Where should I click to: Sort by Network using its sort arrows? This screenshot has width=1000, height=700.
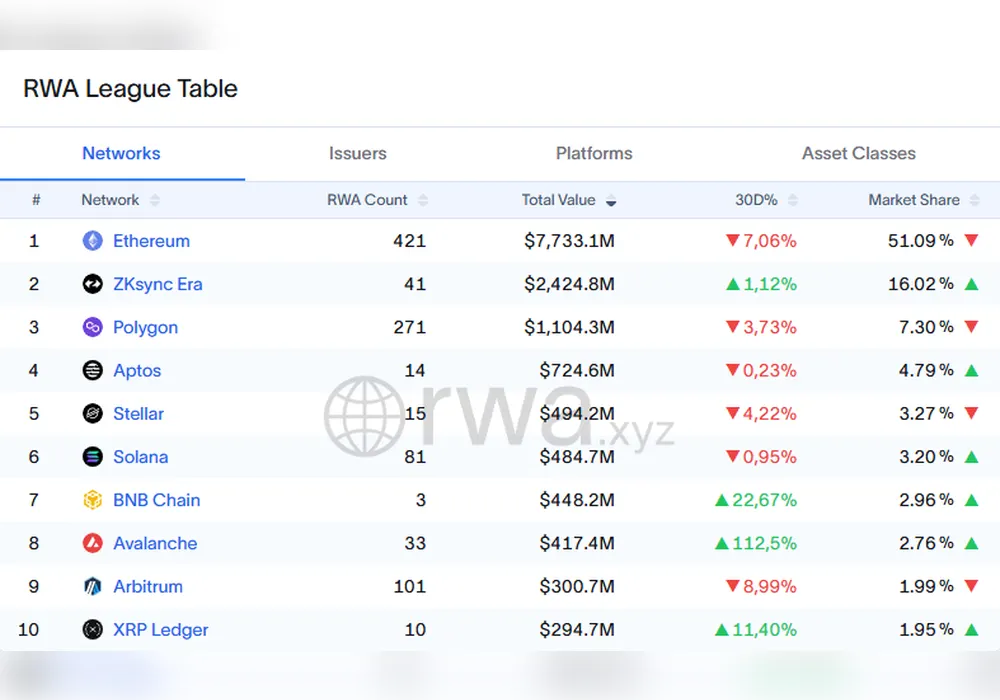click(x=154, y=200)
